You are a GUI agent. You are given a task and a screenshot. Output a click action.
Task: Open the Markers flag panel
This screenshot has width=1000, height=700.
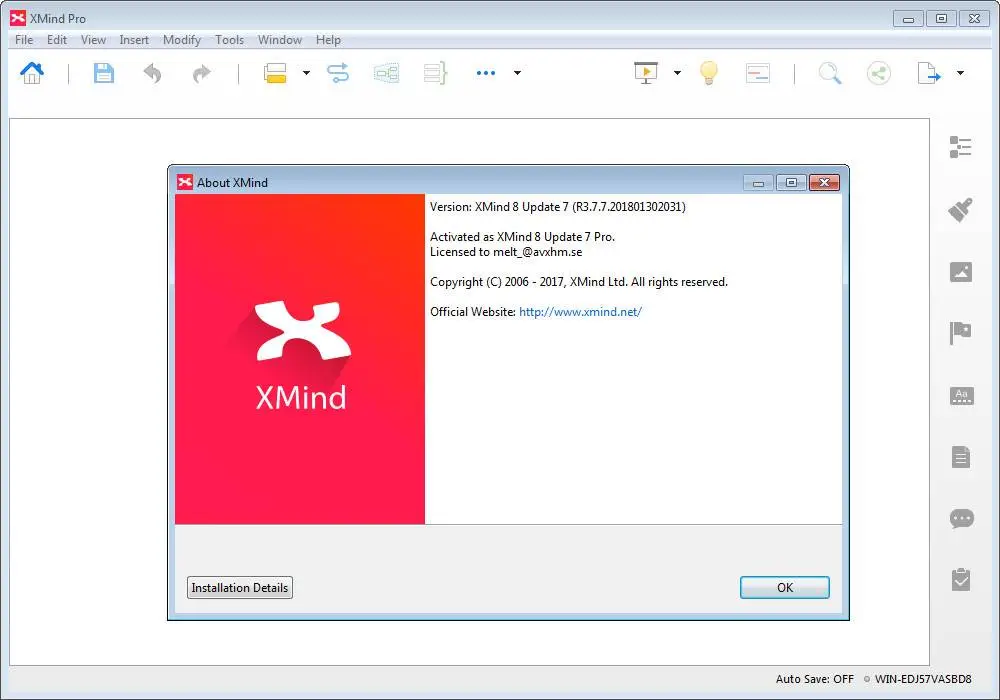pos(960,333)
